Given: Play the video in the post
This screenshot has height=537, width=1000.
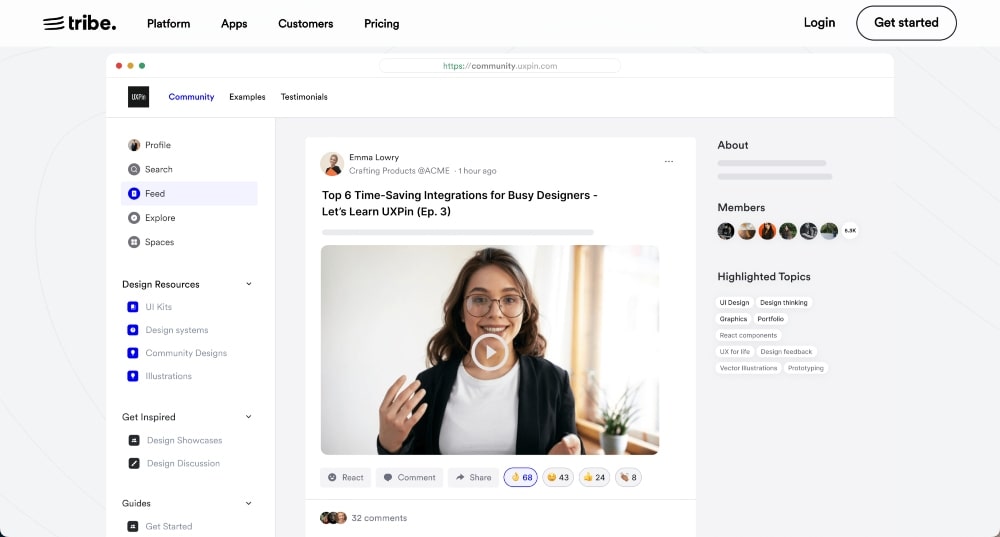Looking at the screenshot, I should 489,351.
